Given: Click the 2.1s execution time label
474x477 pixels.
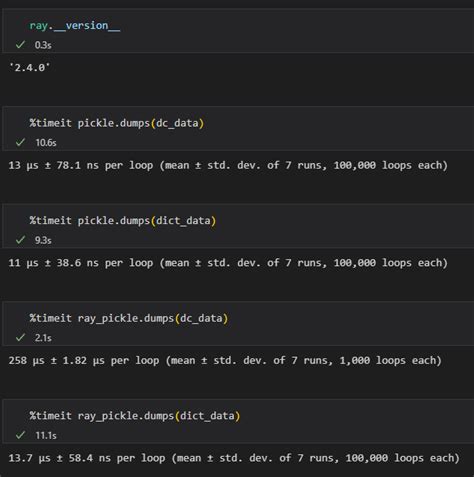Looking at the screenshot, I should coord(43,338).
